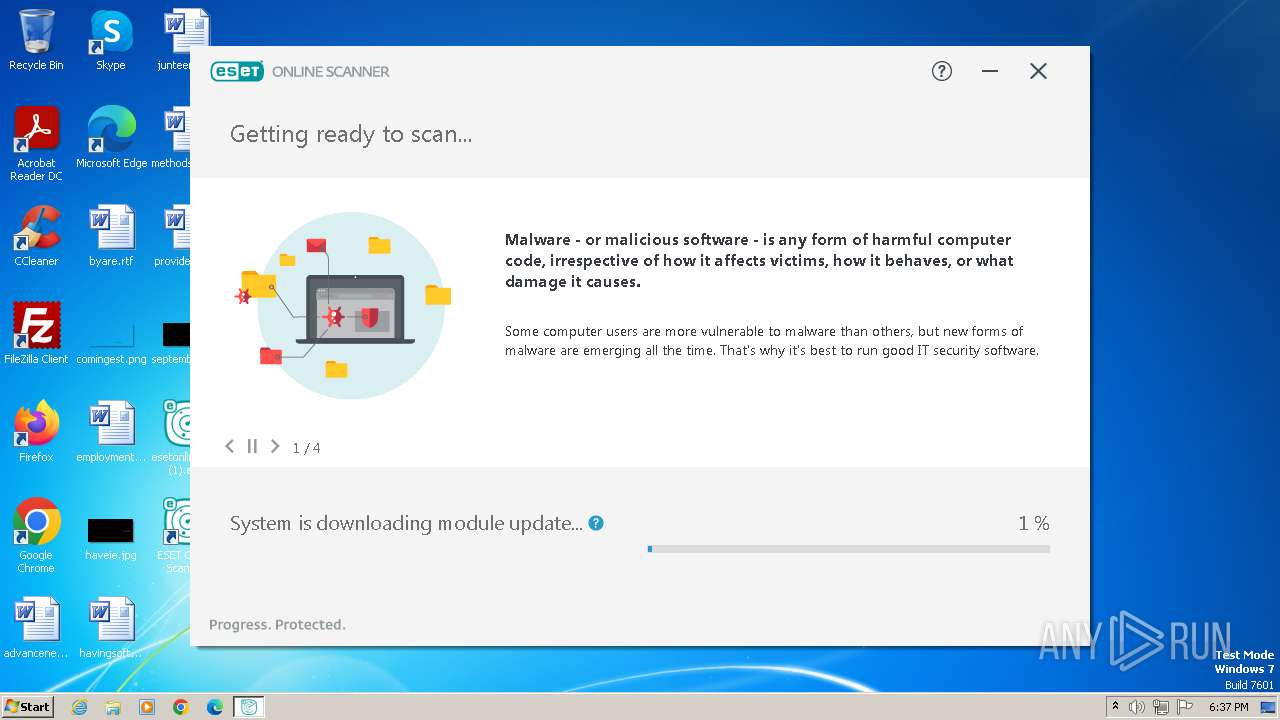Image resolution: width=1280 pixels, height=720 pixels.
Task: Click the '1 %' progress value
Action: (x=1034, y=523)
